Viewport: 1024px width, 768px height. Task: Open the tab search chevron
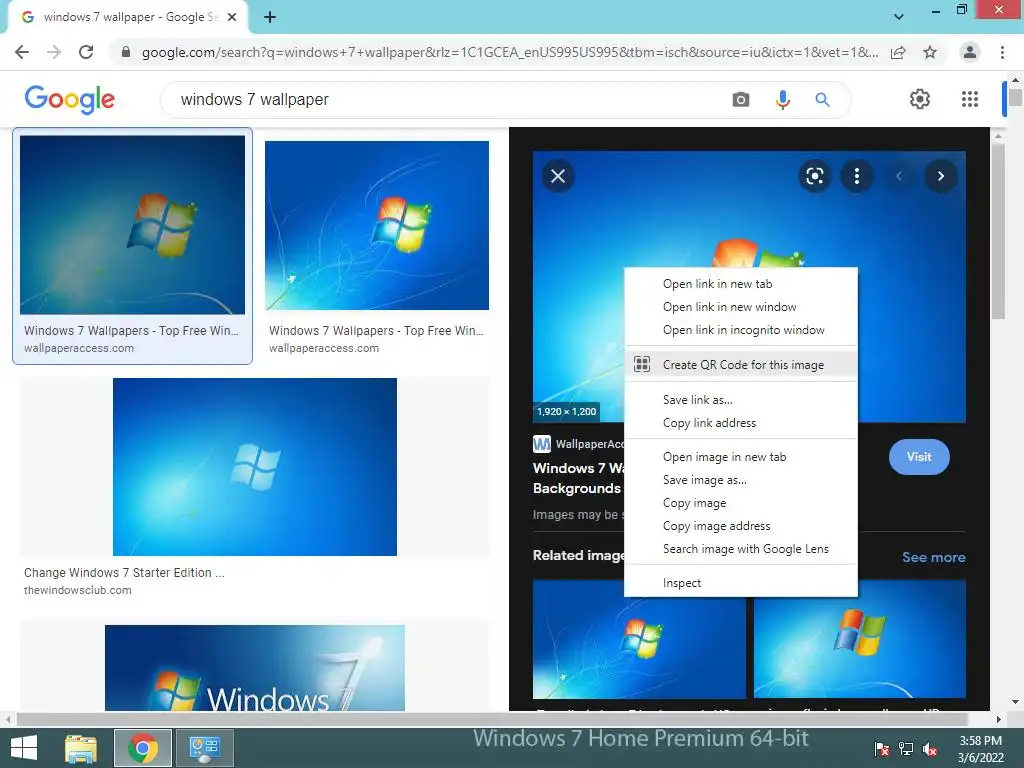tap(899, 17)
